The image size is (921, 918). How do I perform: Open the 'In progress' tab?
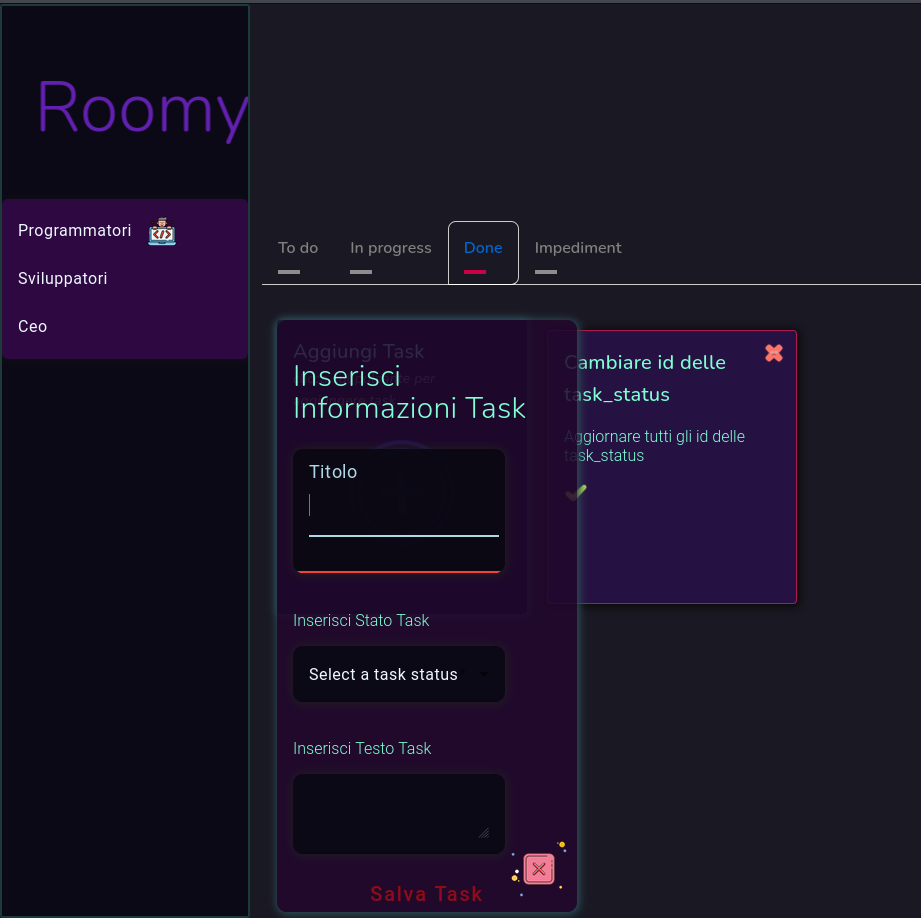(390, 247)
